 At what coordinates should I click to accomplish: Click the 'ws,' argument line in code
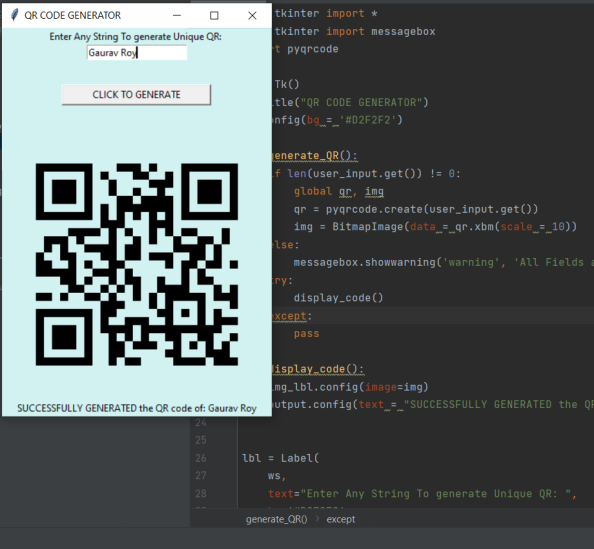277,476
